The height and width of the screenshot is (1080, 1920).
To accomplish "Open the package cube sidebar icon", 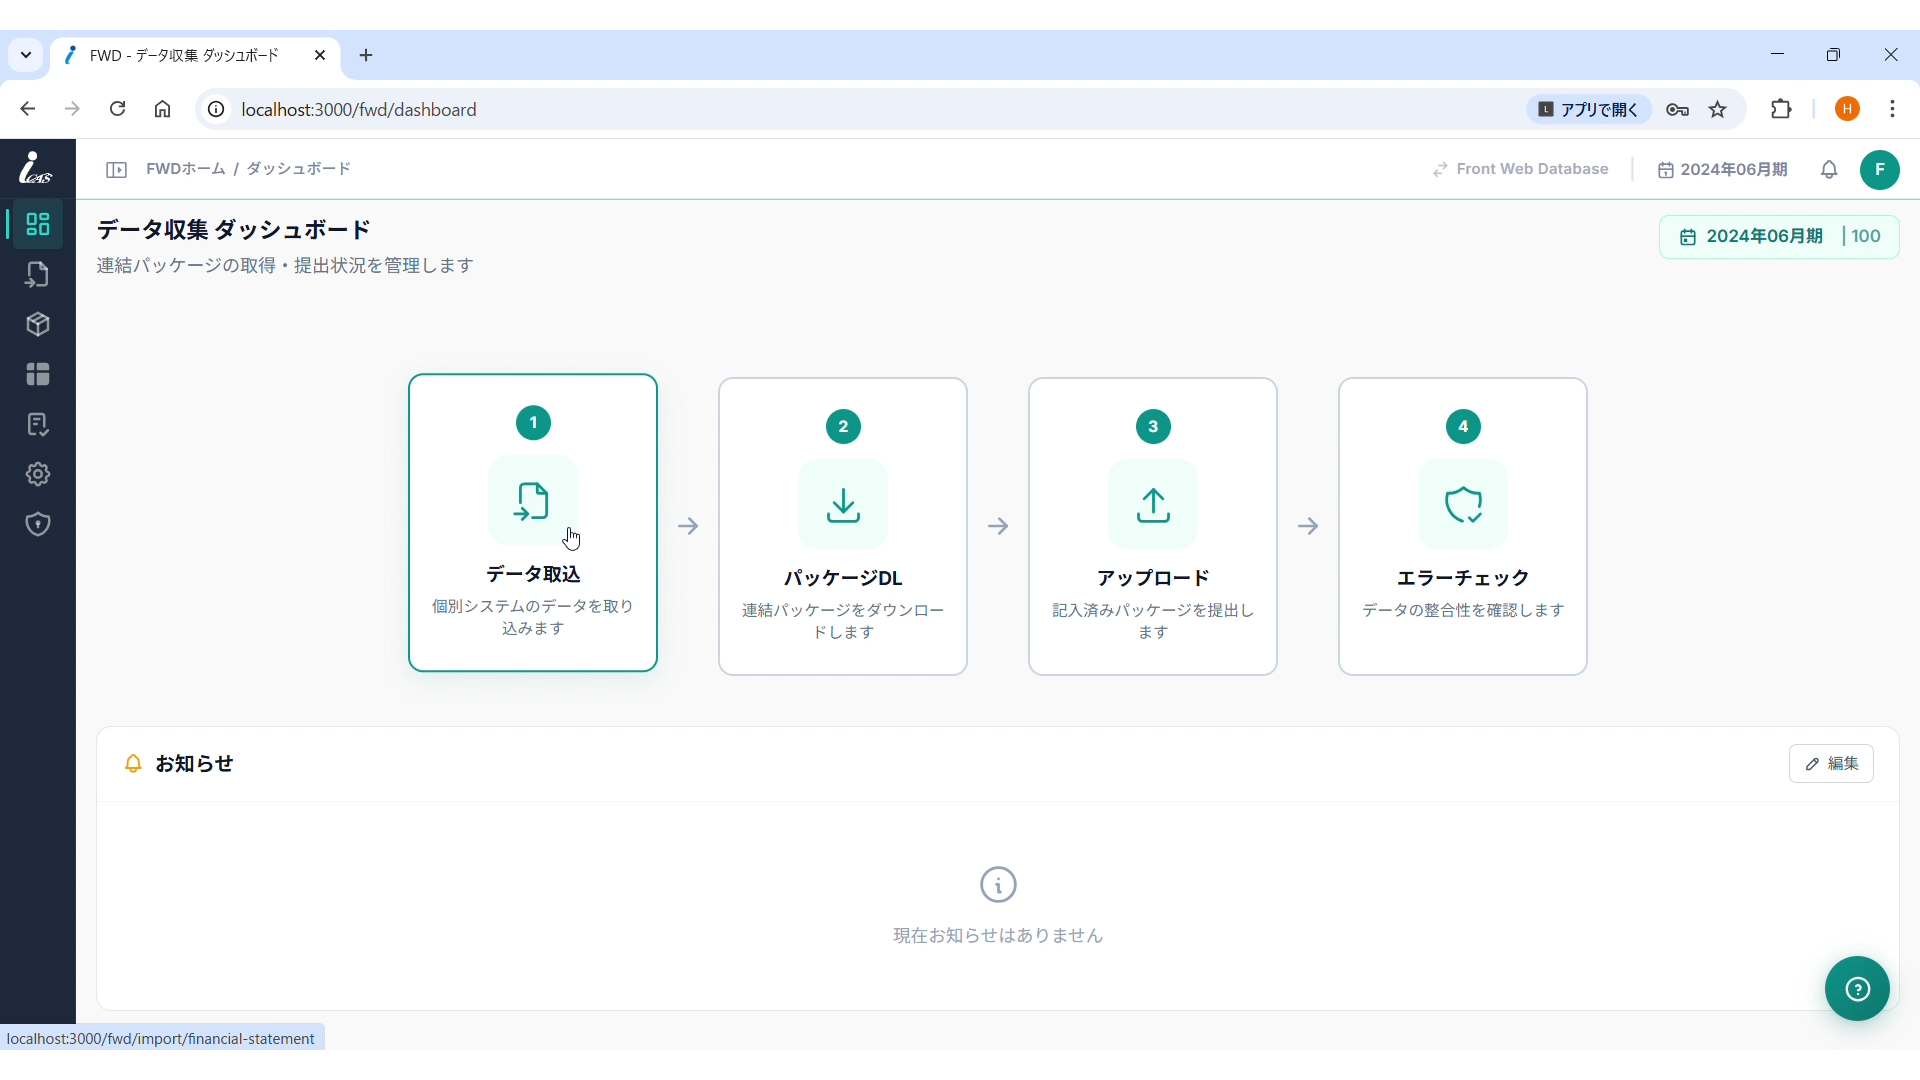I will (x=38, y=325).
